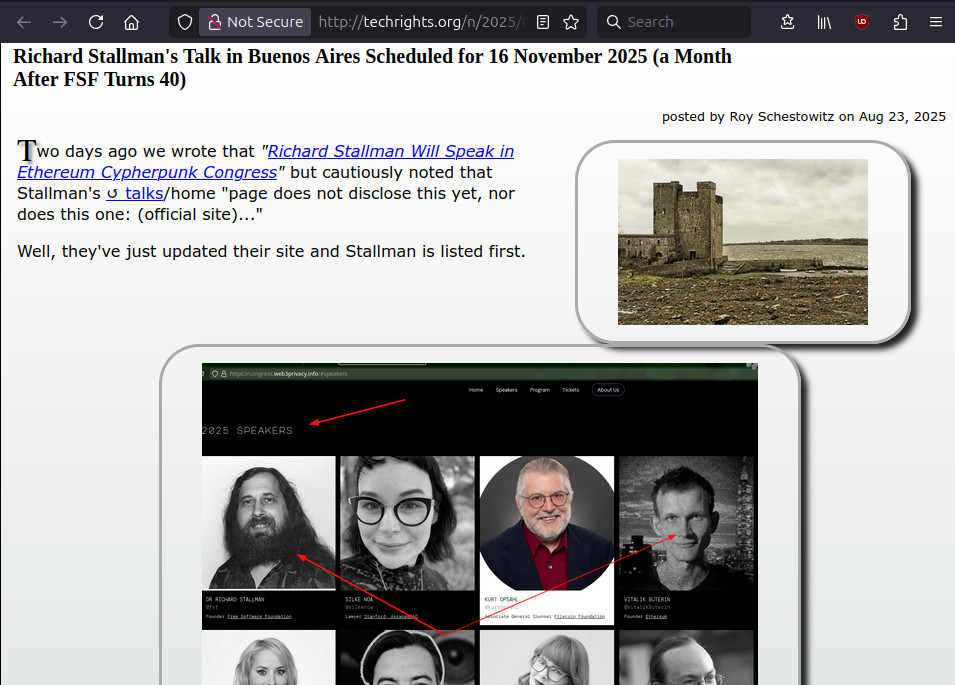This screenshot has height=685, width=955.
Task: Click the Richard Stallman portrait in the embedded screenshot
Action: tap(269, 523)
